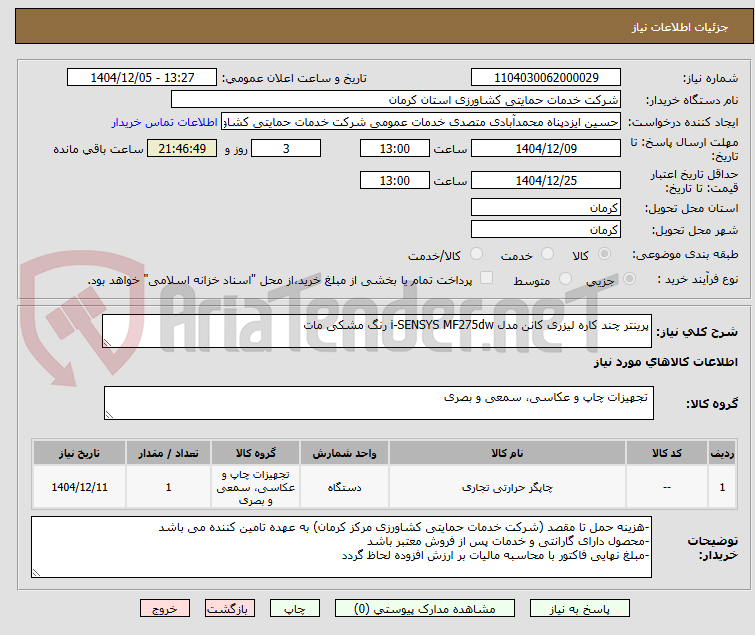
Task: Click the request creator name field
Action: tap(421, 122)
